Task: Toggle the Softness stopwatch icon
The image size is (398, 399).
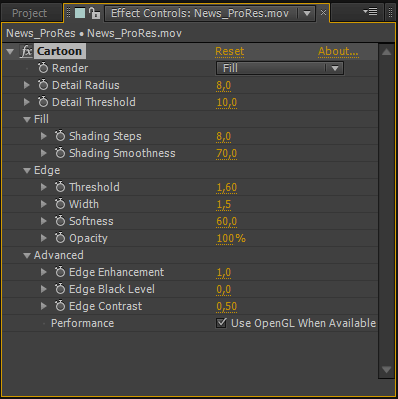Action: coord(60,221)
